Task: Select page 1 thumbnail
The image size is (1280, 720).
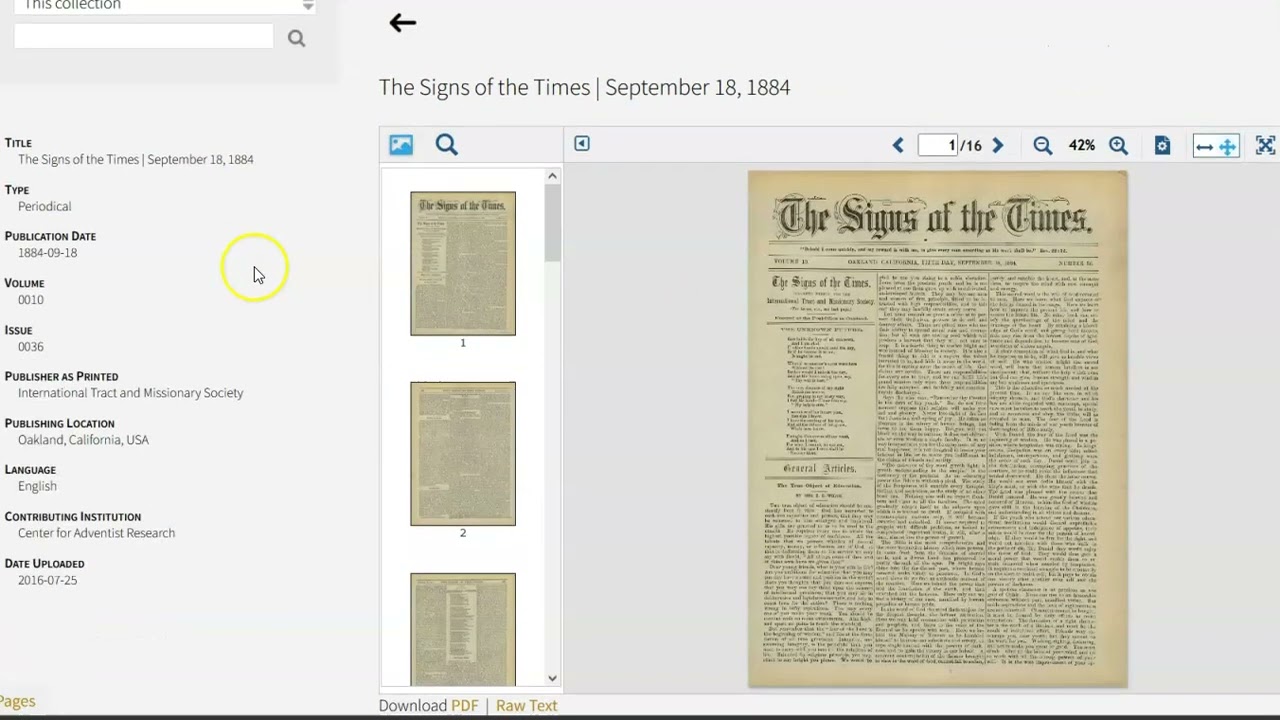Action: (x=463, y=264)
